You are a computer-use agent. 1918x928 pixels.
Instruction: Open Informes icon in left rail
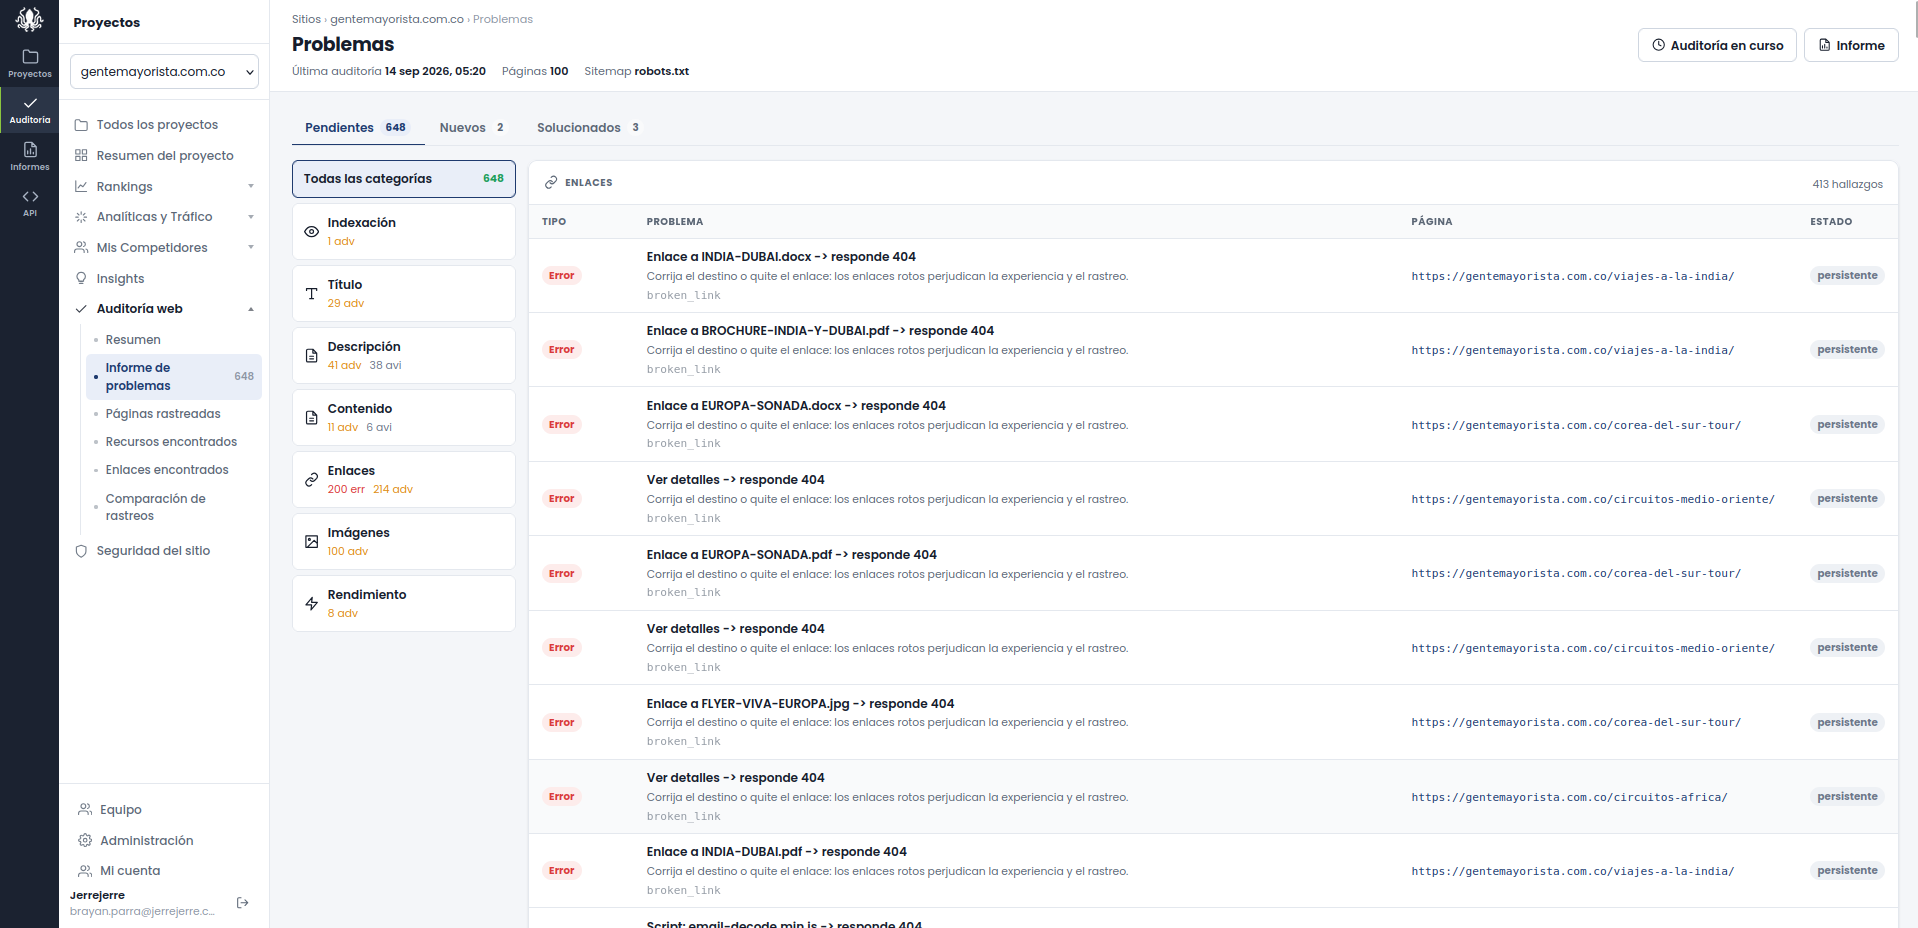coord(30,156)
